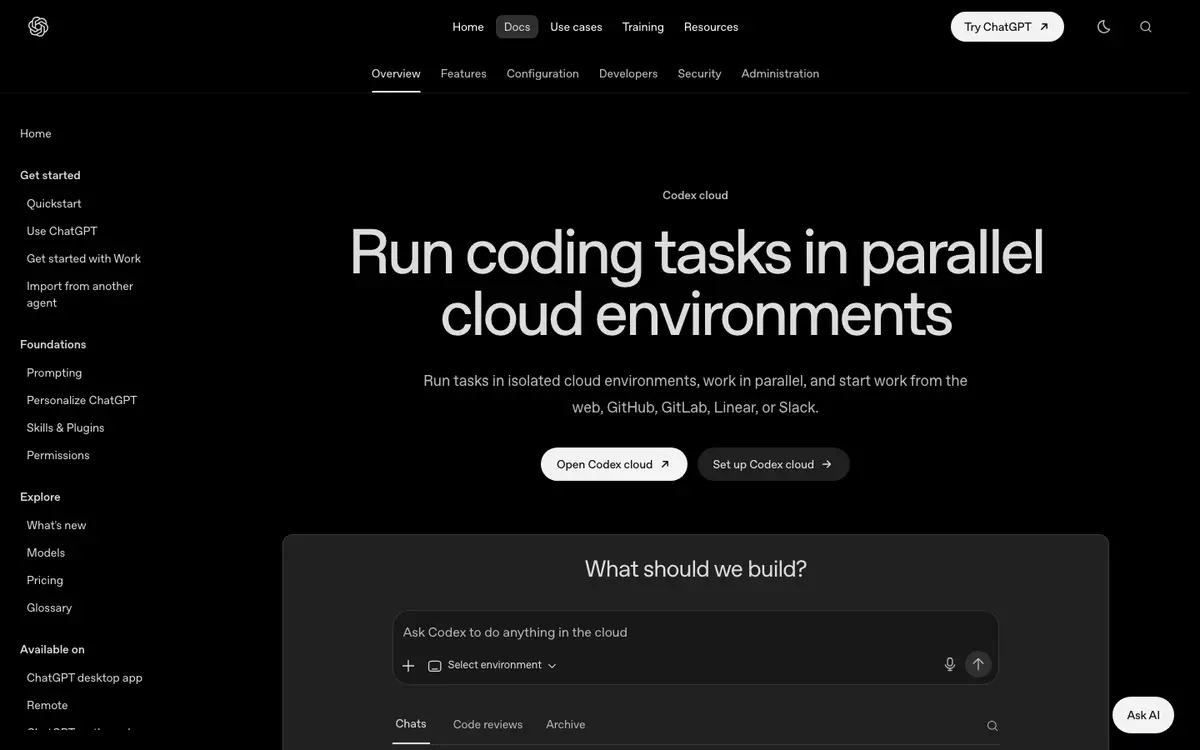The height and width of the screenshot is (750, 1200).
Task: Open Personalize ChatGPT sidebar link
Action: (82, 400)
